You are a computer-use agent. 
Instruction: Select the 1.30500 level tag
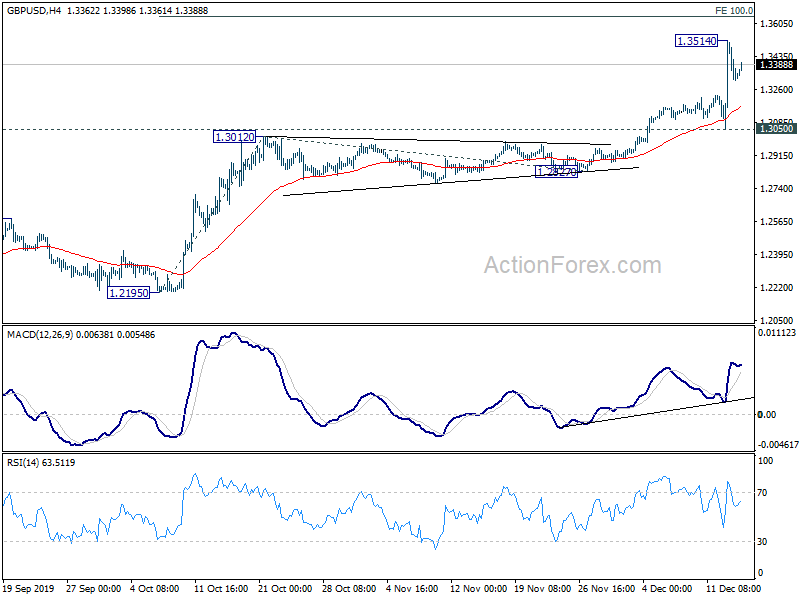point(776,129)
